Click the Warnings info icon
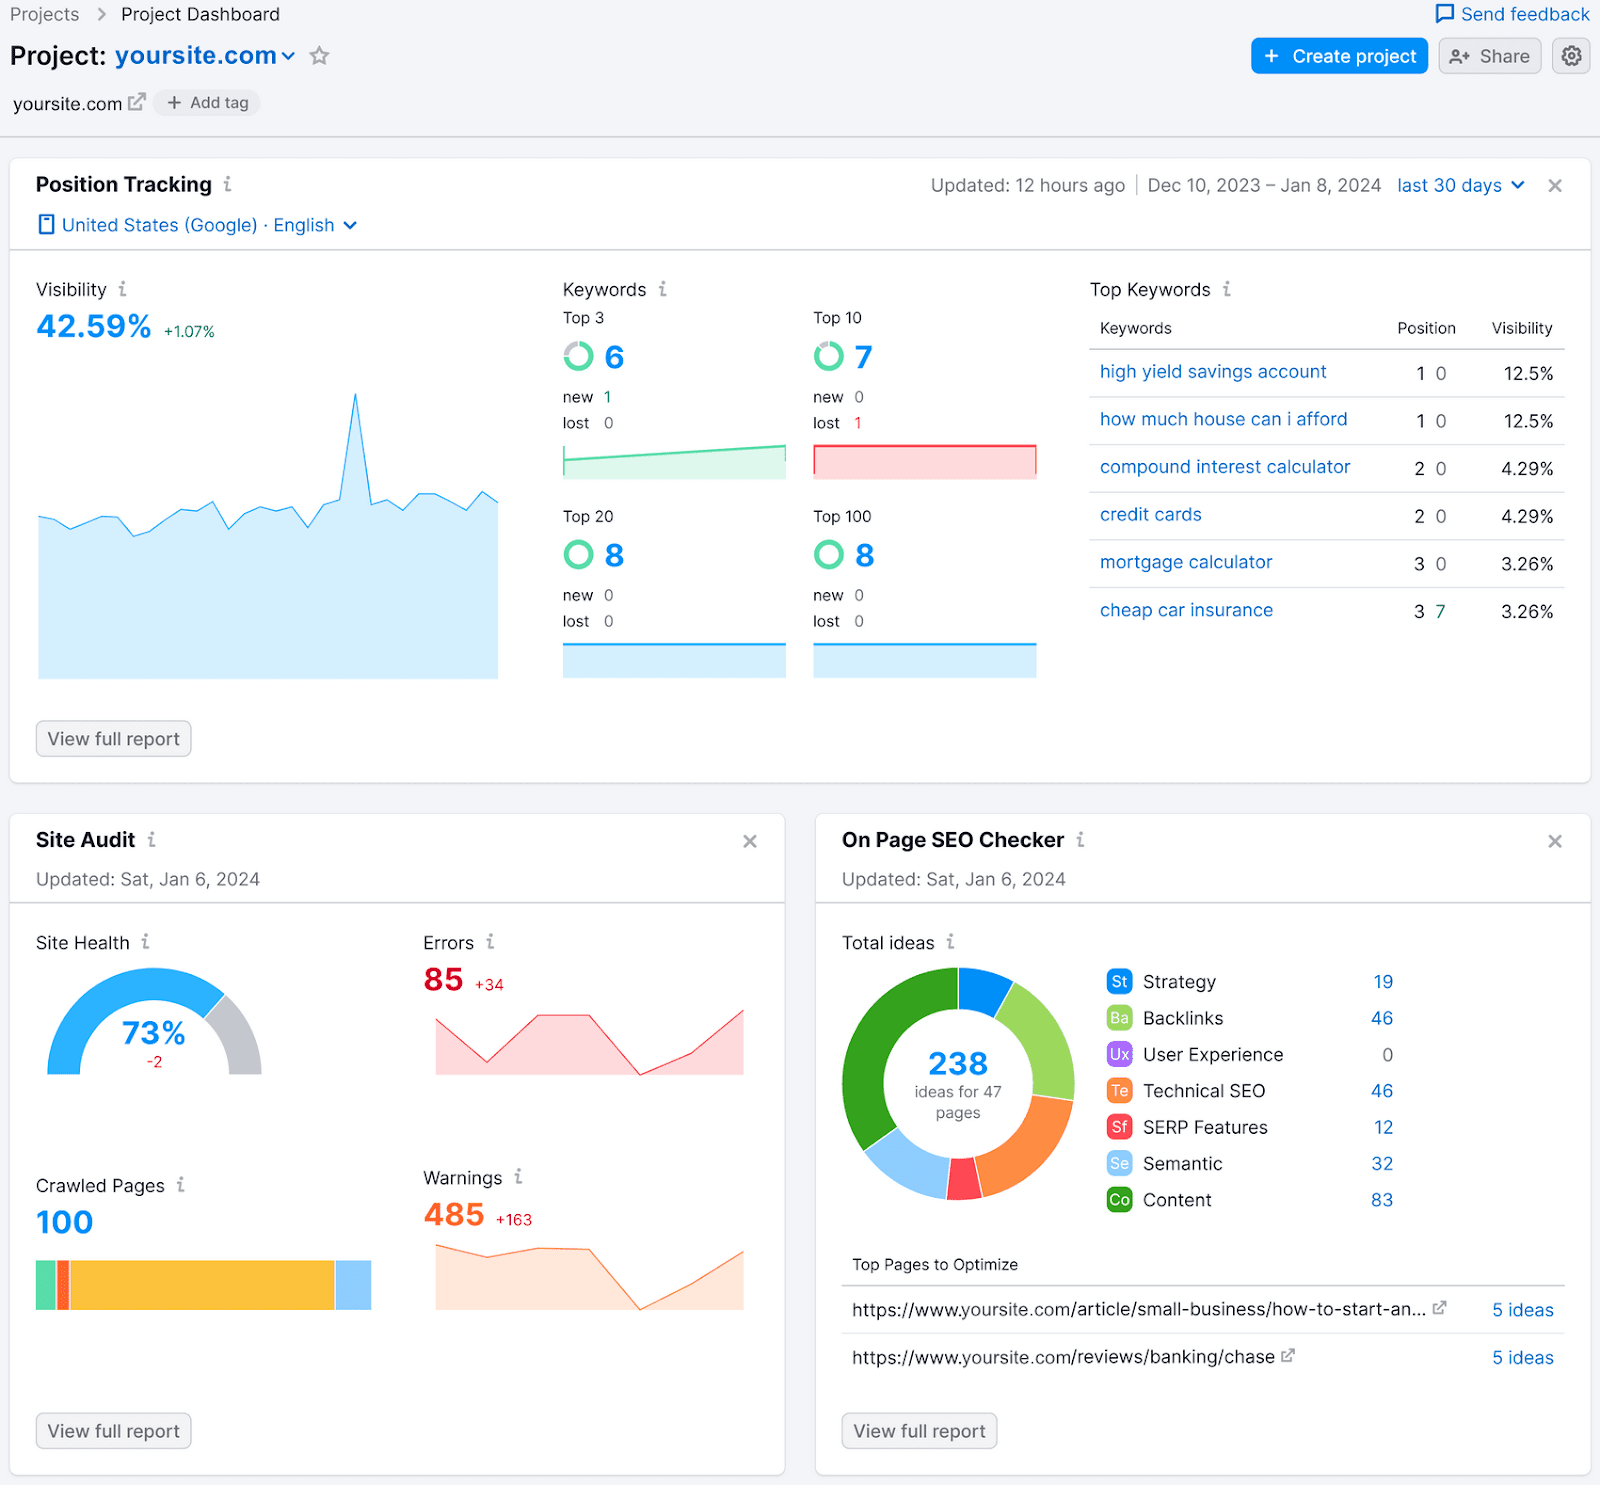This screenshot has height=1485, width=1600. (518, 1177)
